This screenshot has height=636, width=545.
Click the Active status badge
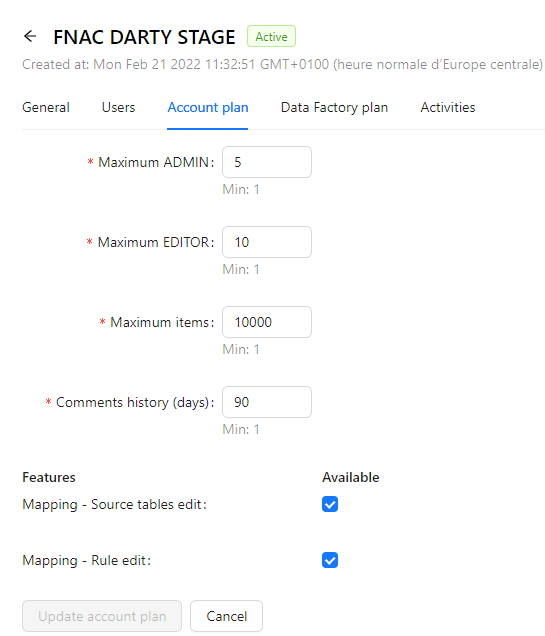click(271, 37)
